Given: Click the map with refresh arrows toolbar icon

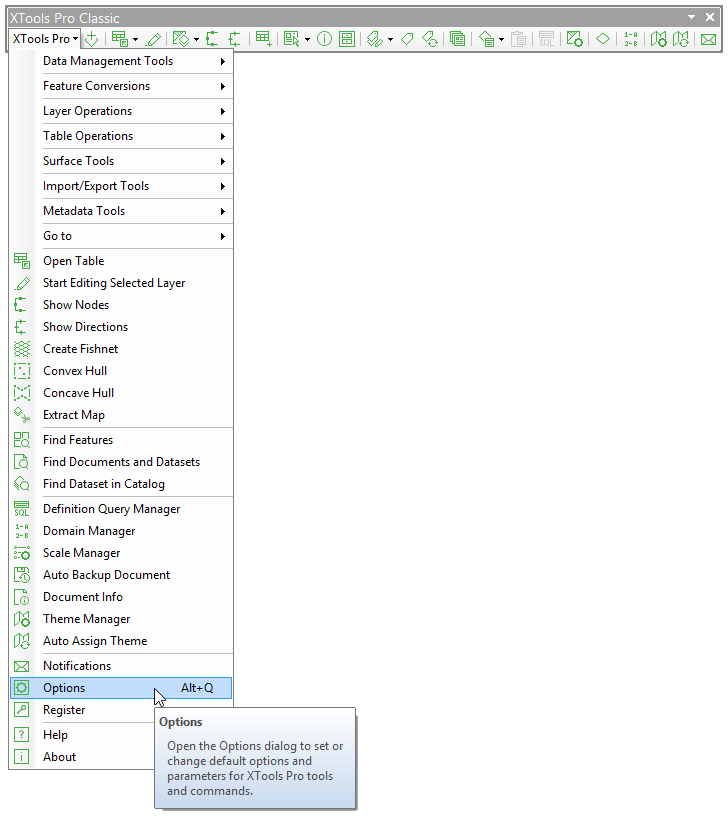Looking at the screenshot, I should 681,39.
